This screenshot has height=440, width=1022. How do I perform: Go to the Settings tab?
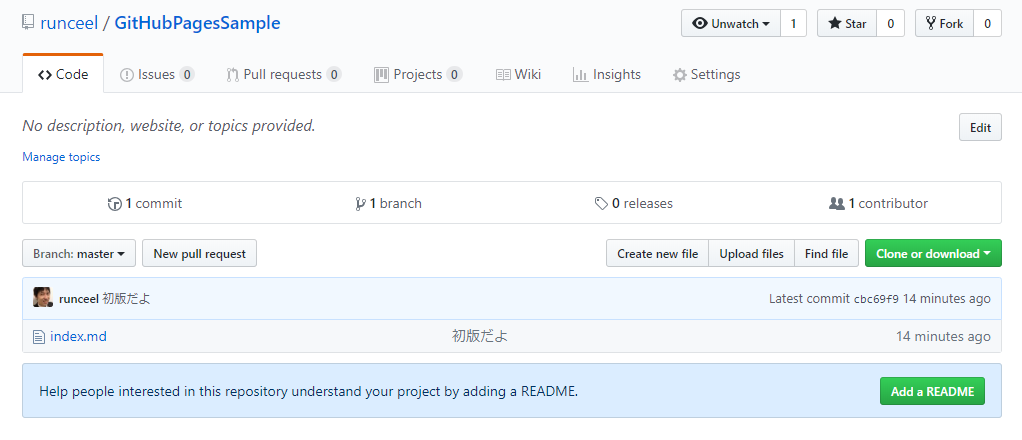pyautogui.click(x=706, y=75)
